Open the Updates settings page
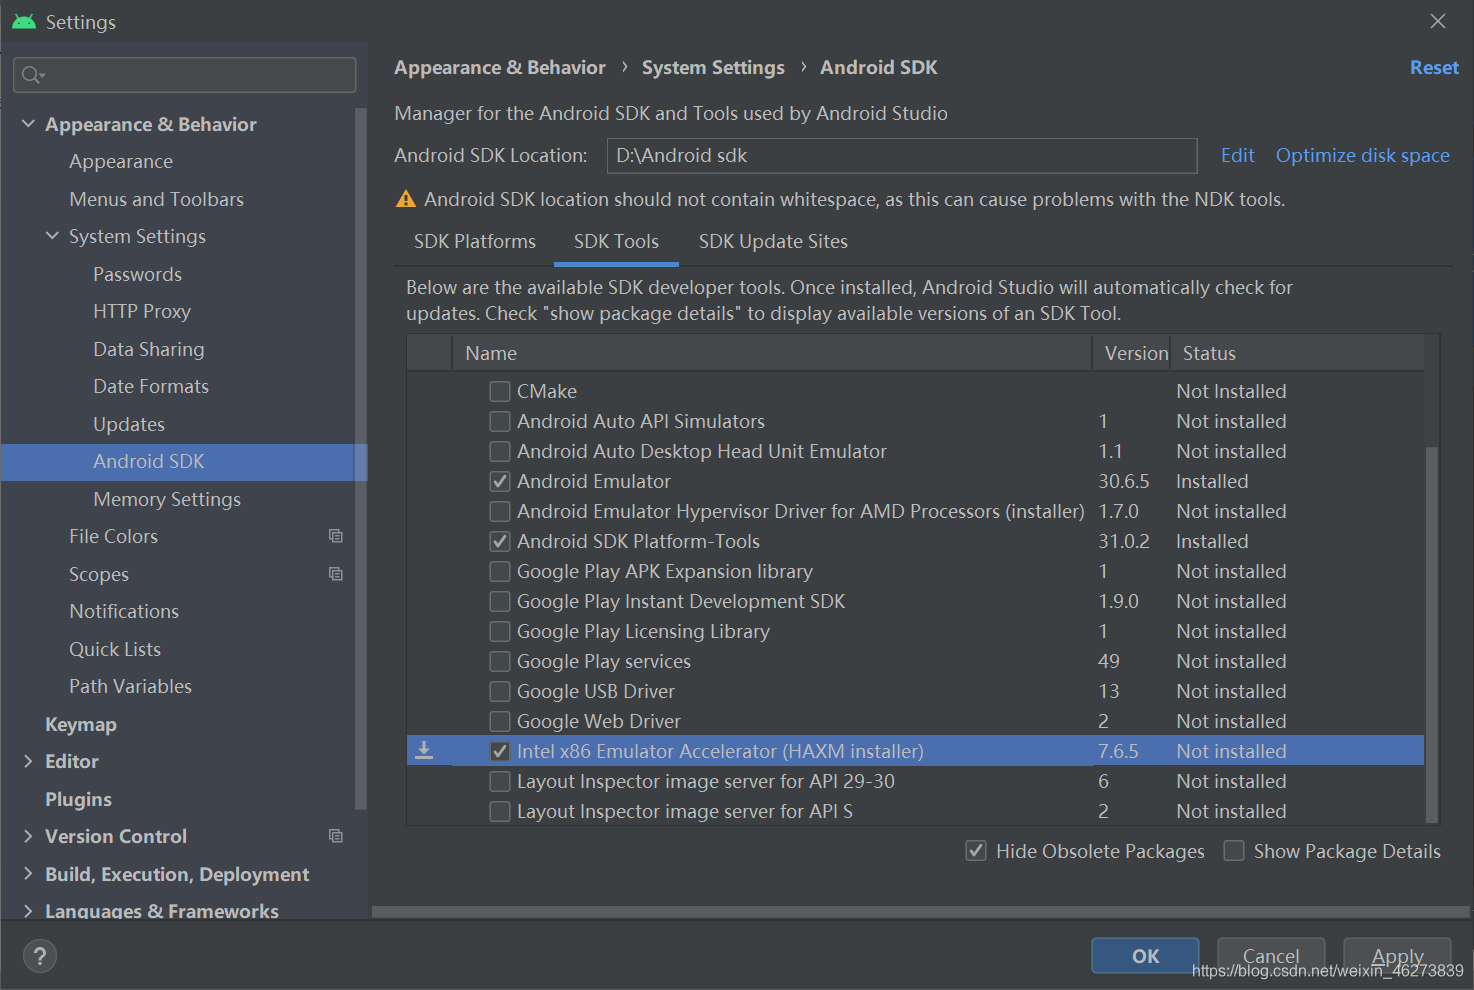The image size is (1474, 990). [129, 424]
